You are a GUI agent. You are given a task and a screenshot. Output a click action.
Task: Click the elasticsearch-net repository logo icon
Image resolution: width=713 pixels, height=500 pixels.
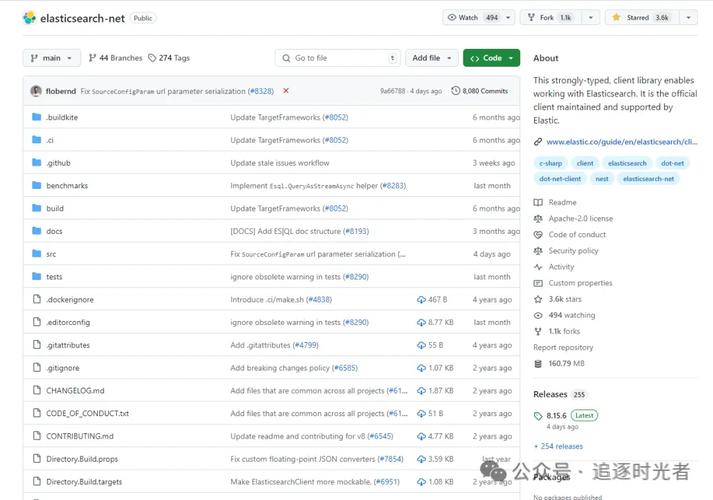30,18
